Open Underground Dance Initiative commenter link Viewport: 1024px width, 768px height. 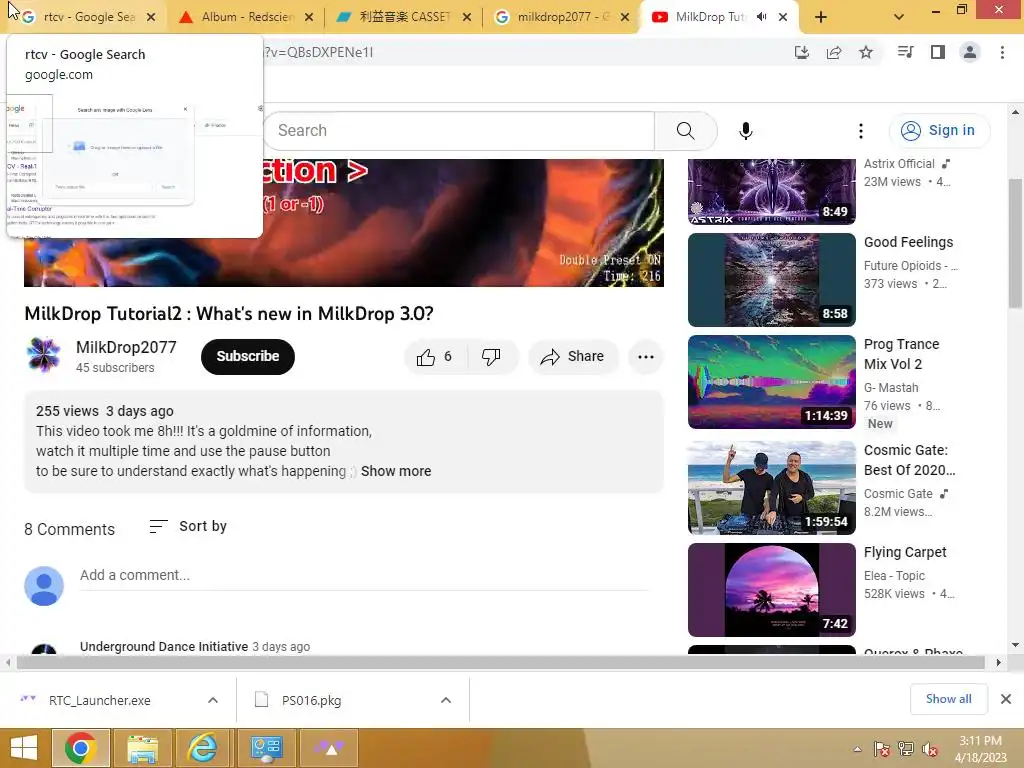click(164, 647)
